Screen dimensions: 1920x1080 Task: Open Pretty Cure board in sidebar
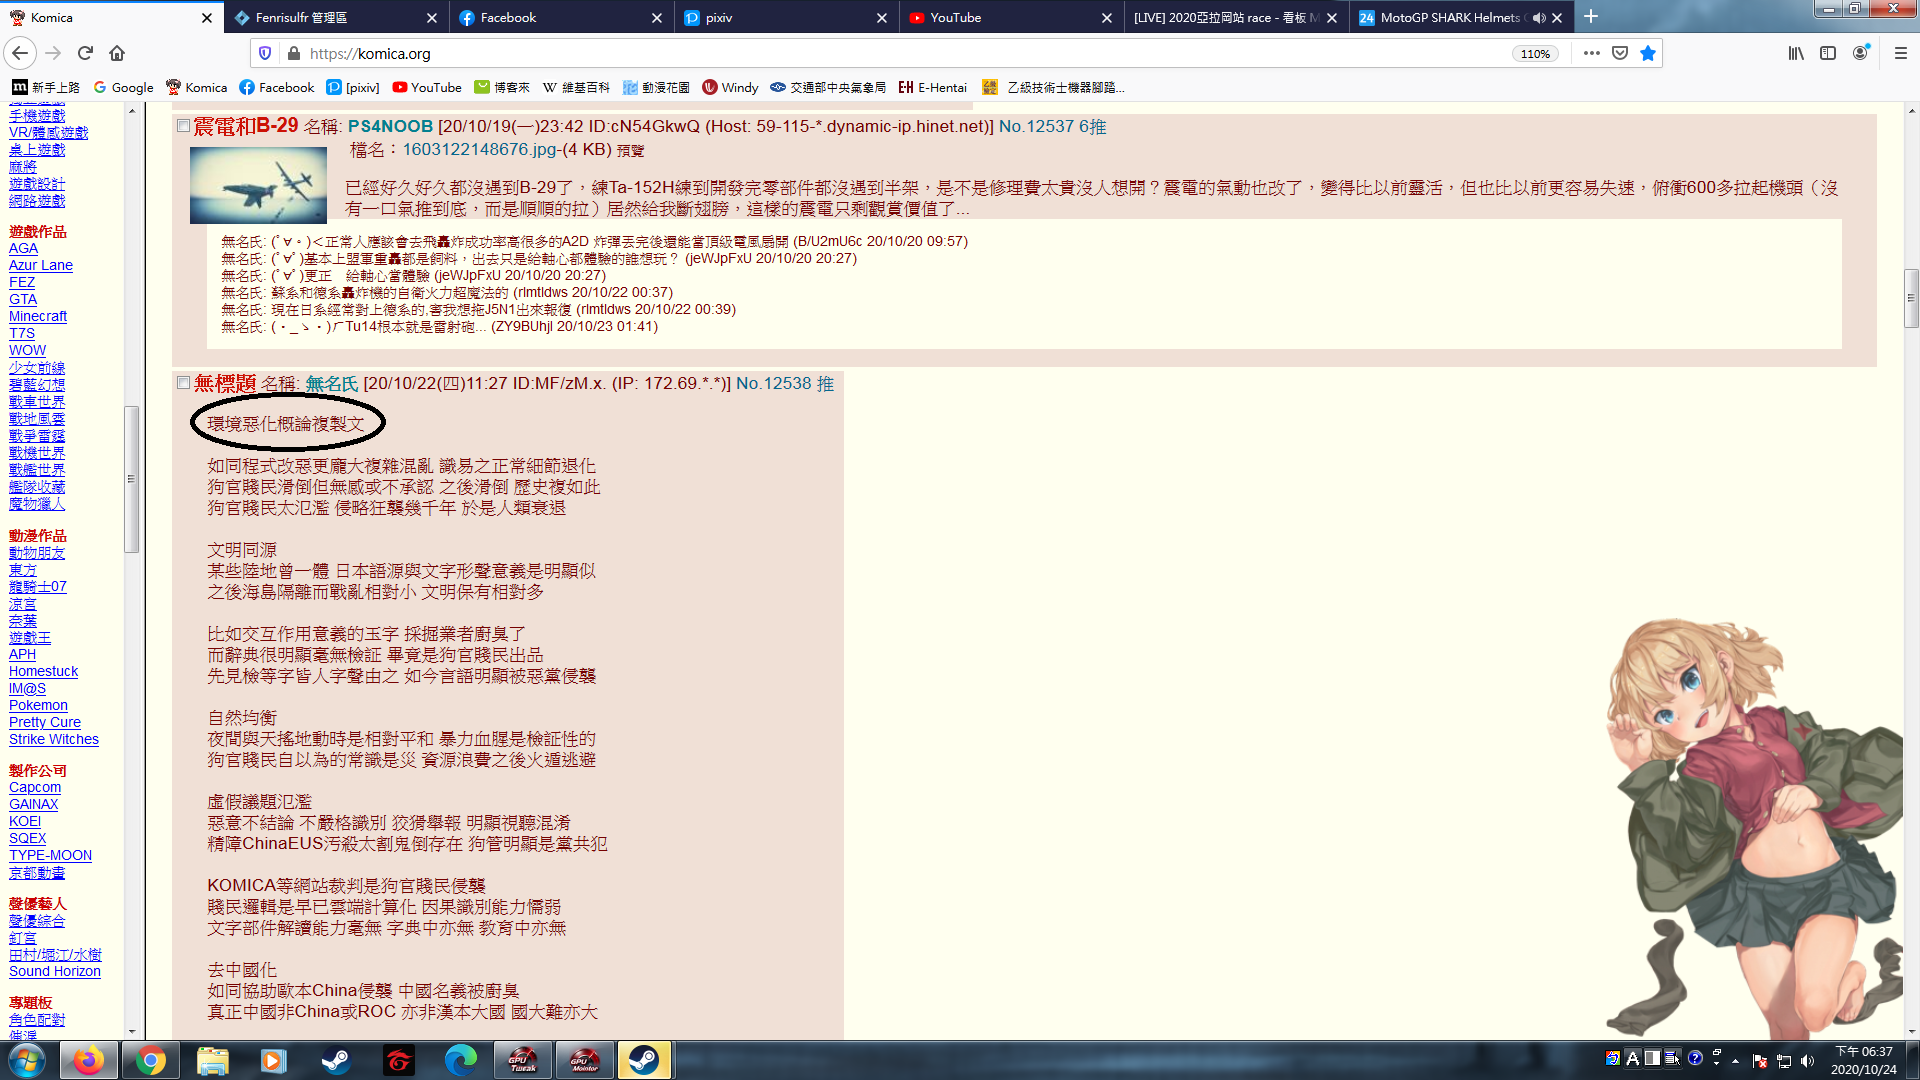click(45, 722)
